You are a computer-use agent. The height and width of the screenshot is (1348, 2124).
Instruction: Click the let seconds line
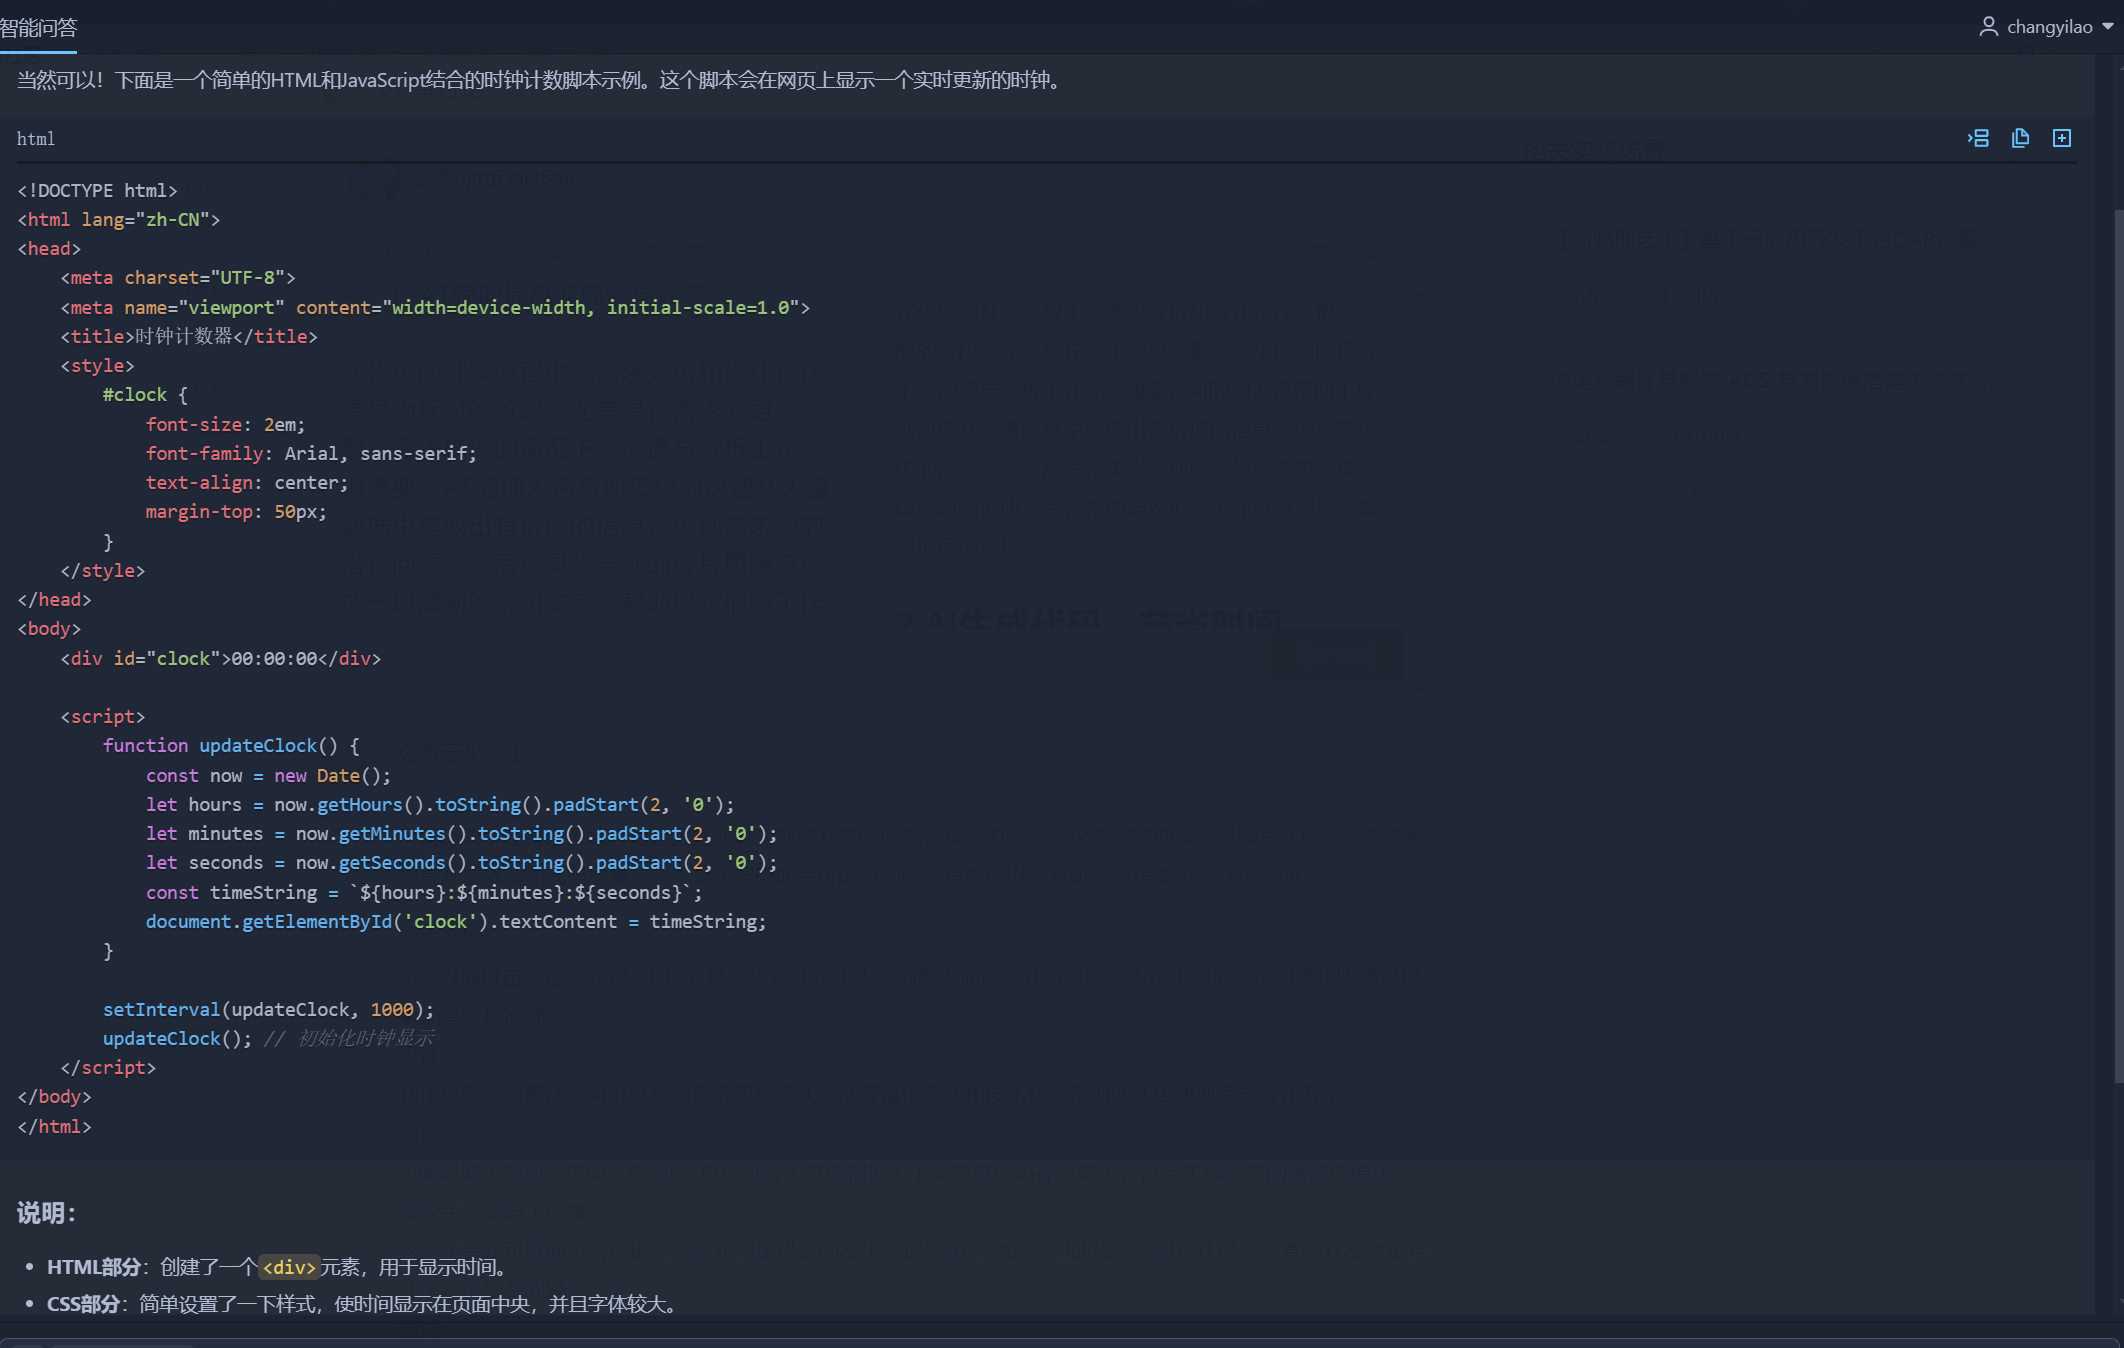click(x=461, y=862)
